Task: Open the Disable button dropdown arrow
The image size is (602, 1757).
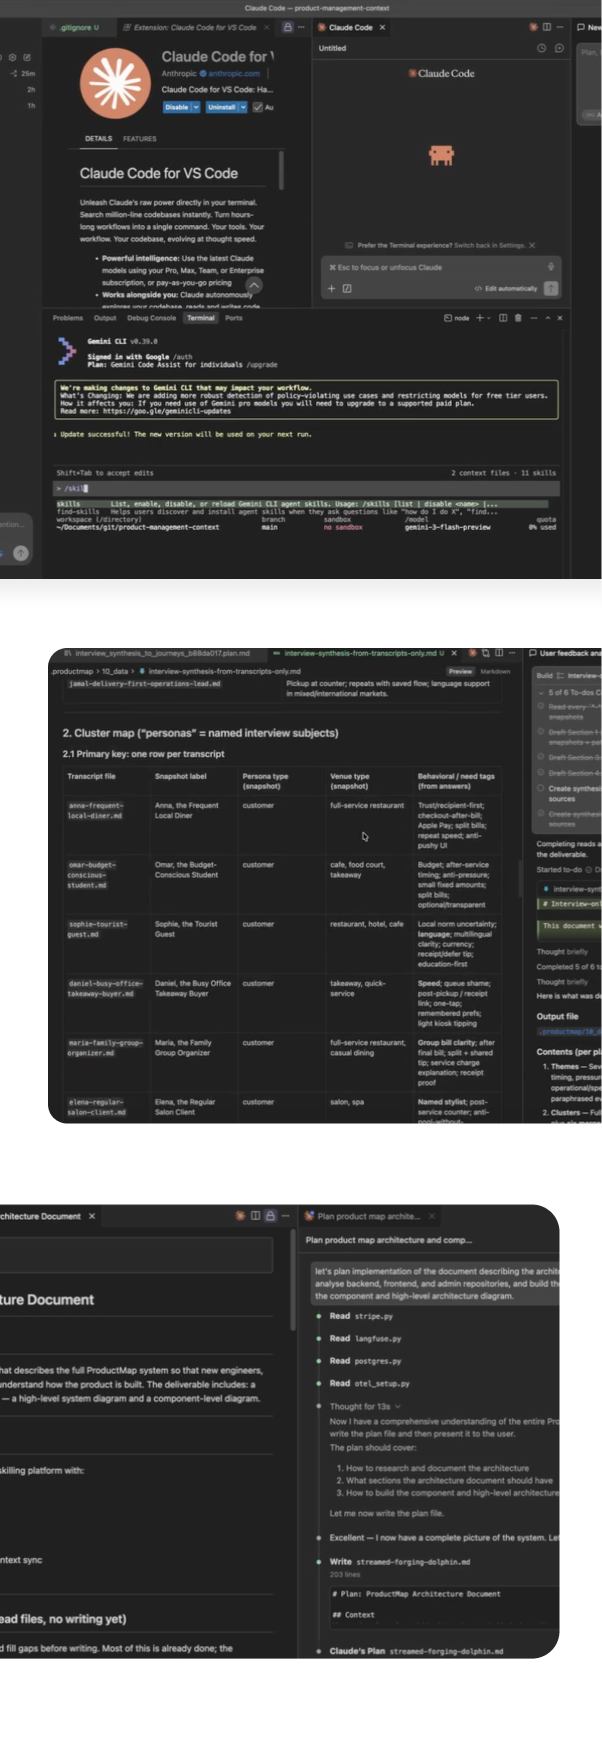Action: 196,107
